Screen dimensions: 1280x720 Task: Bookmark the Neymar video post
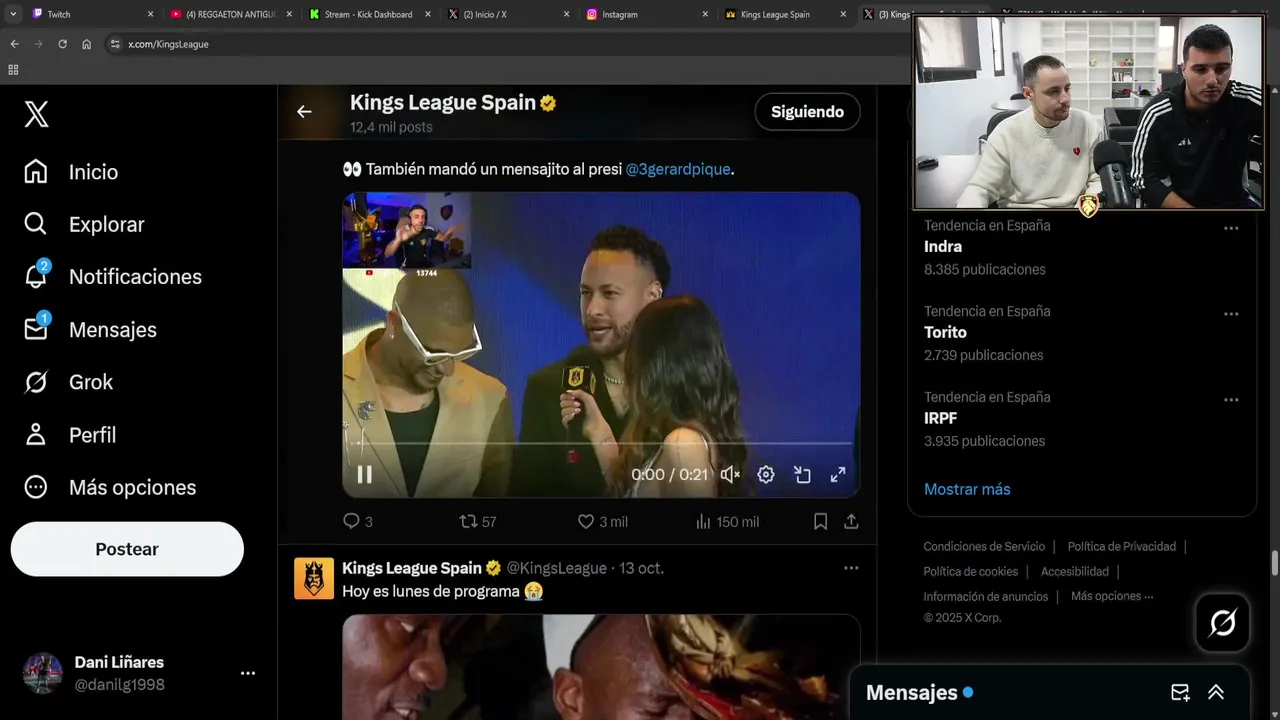pyautogui.click(x=820, y=521)
